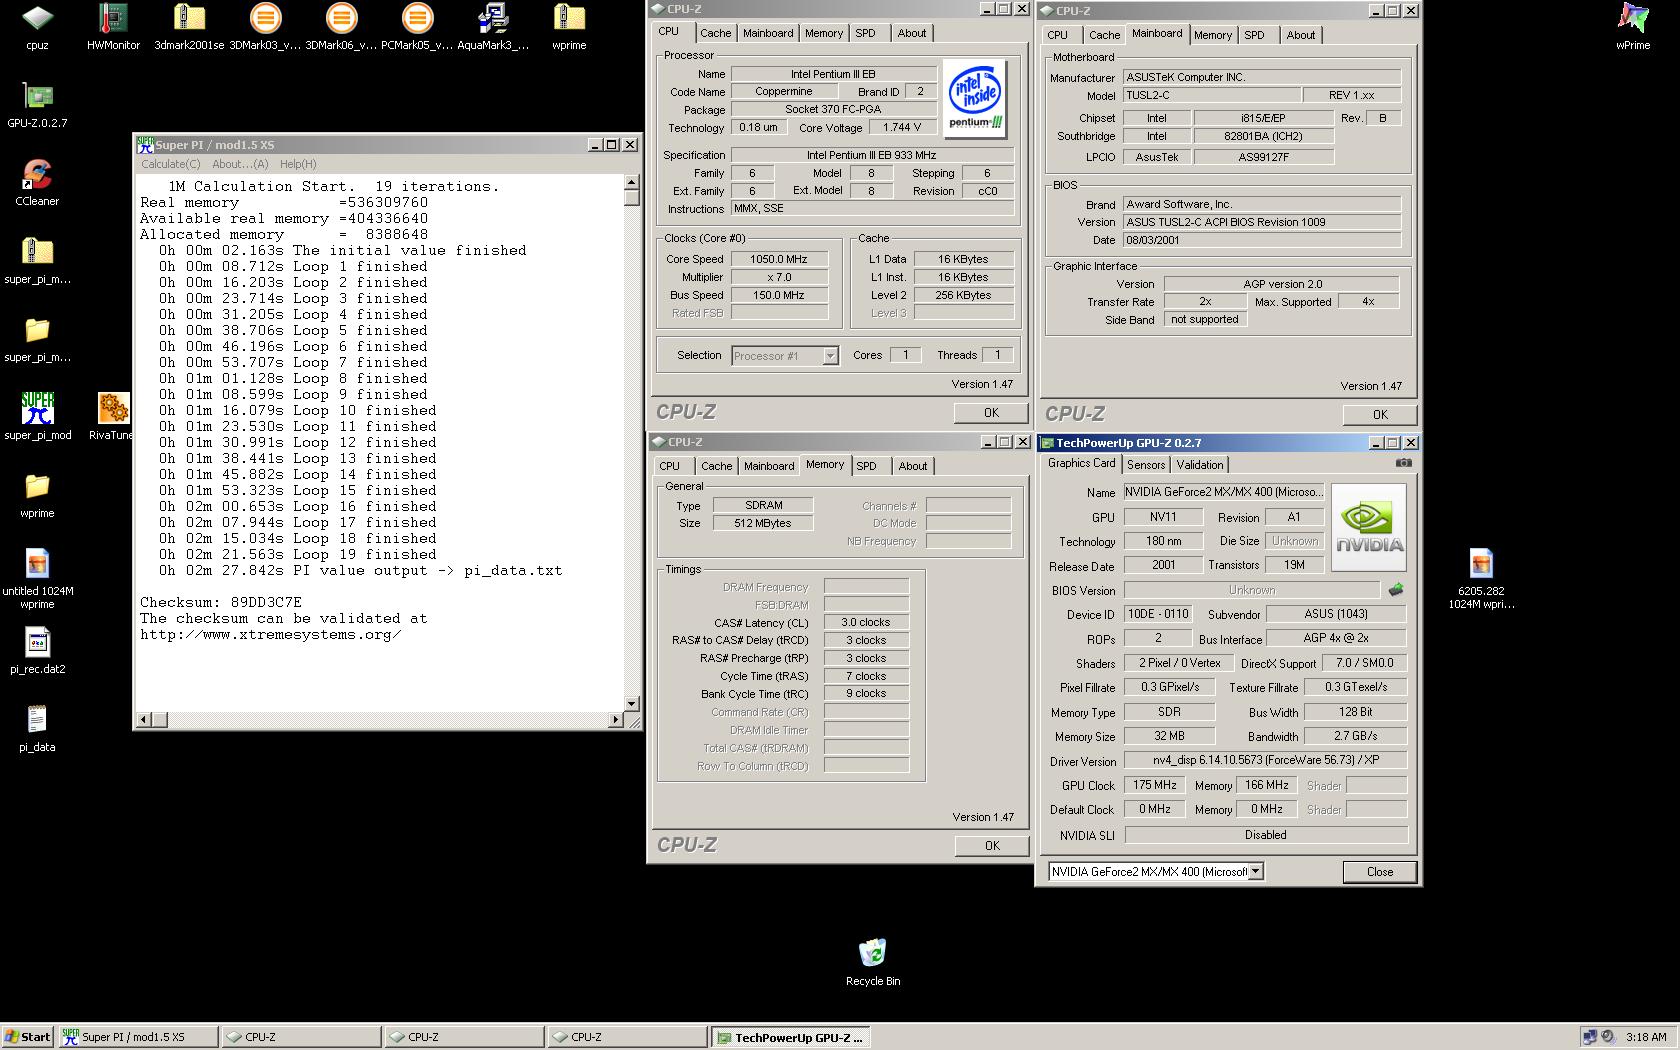Open the Validation tab in GPU-Z
The height and width of the screenshot is (1050, 1680).
1199,465
